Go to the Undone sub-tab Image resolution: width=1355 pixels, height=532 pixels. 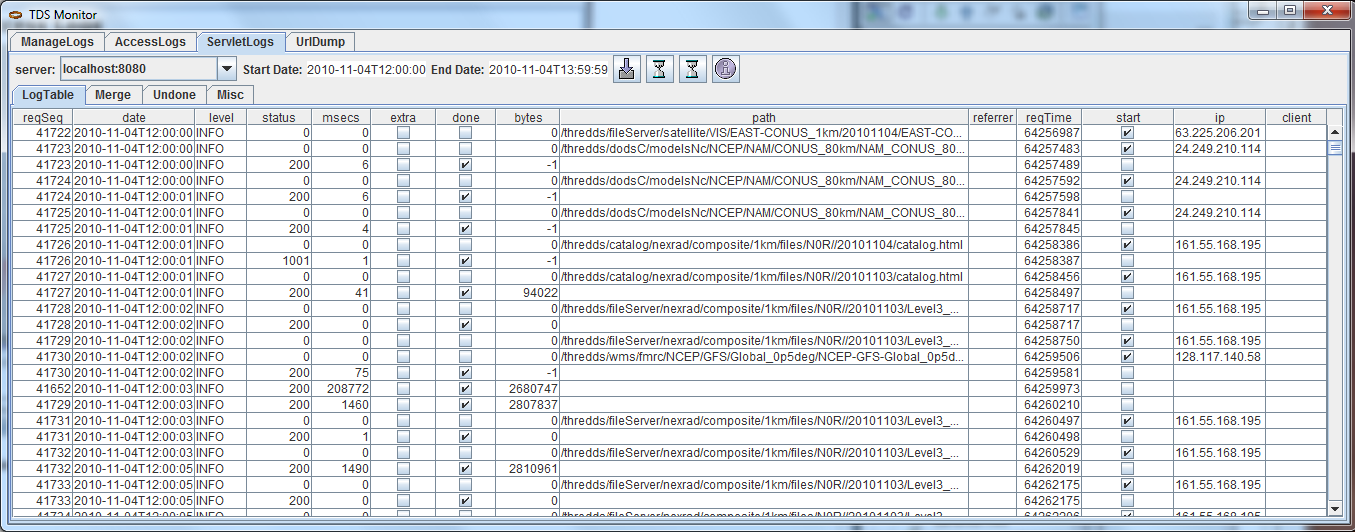click(174, 95)
